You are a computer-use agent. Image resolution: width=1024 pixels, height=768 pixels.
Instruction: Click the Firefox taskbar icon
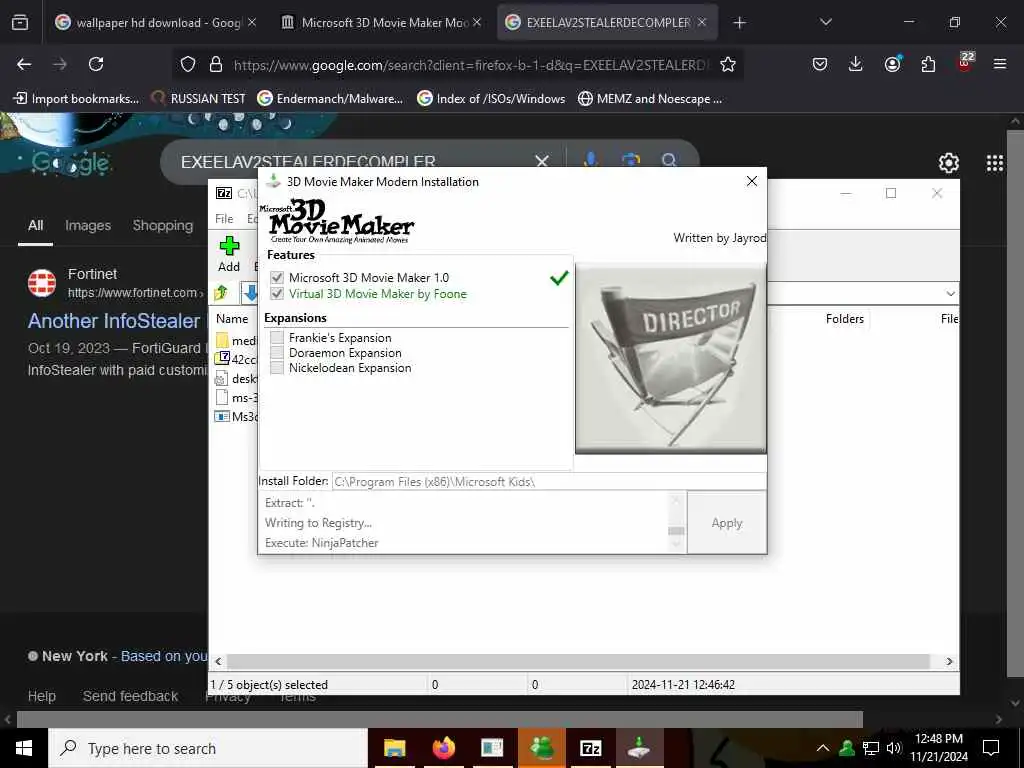[x=443, y=748]
